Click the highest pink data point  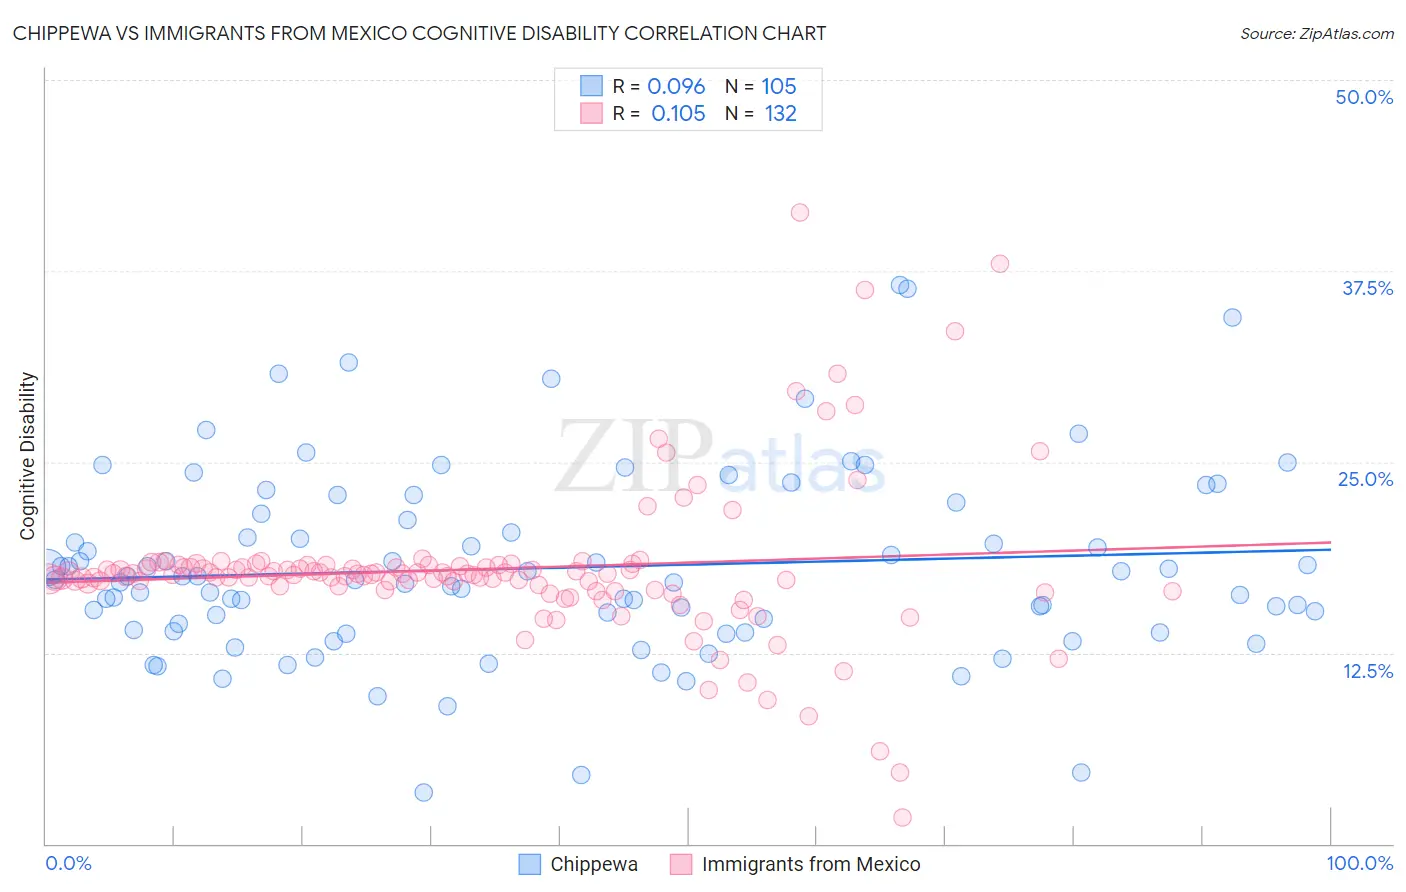pyautogui.click(x=800, y=212)
